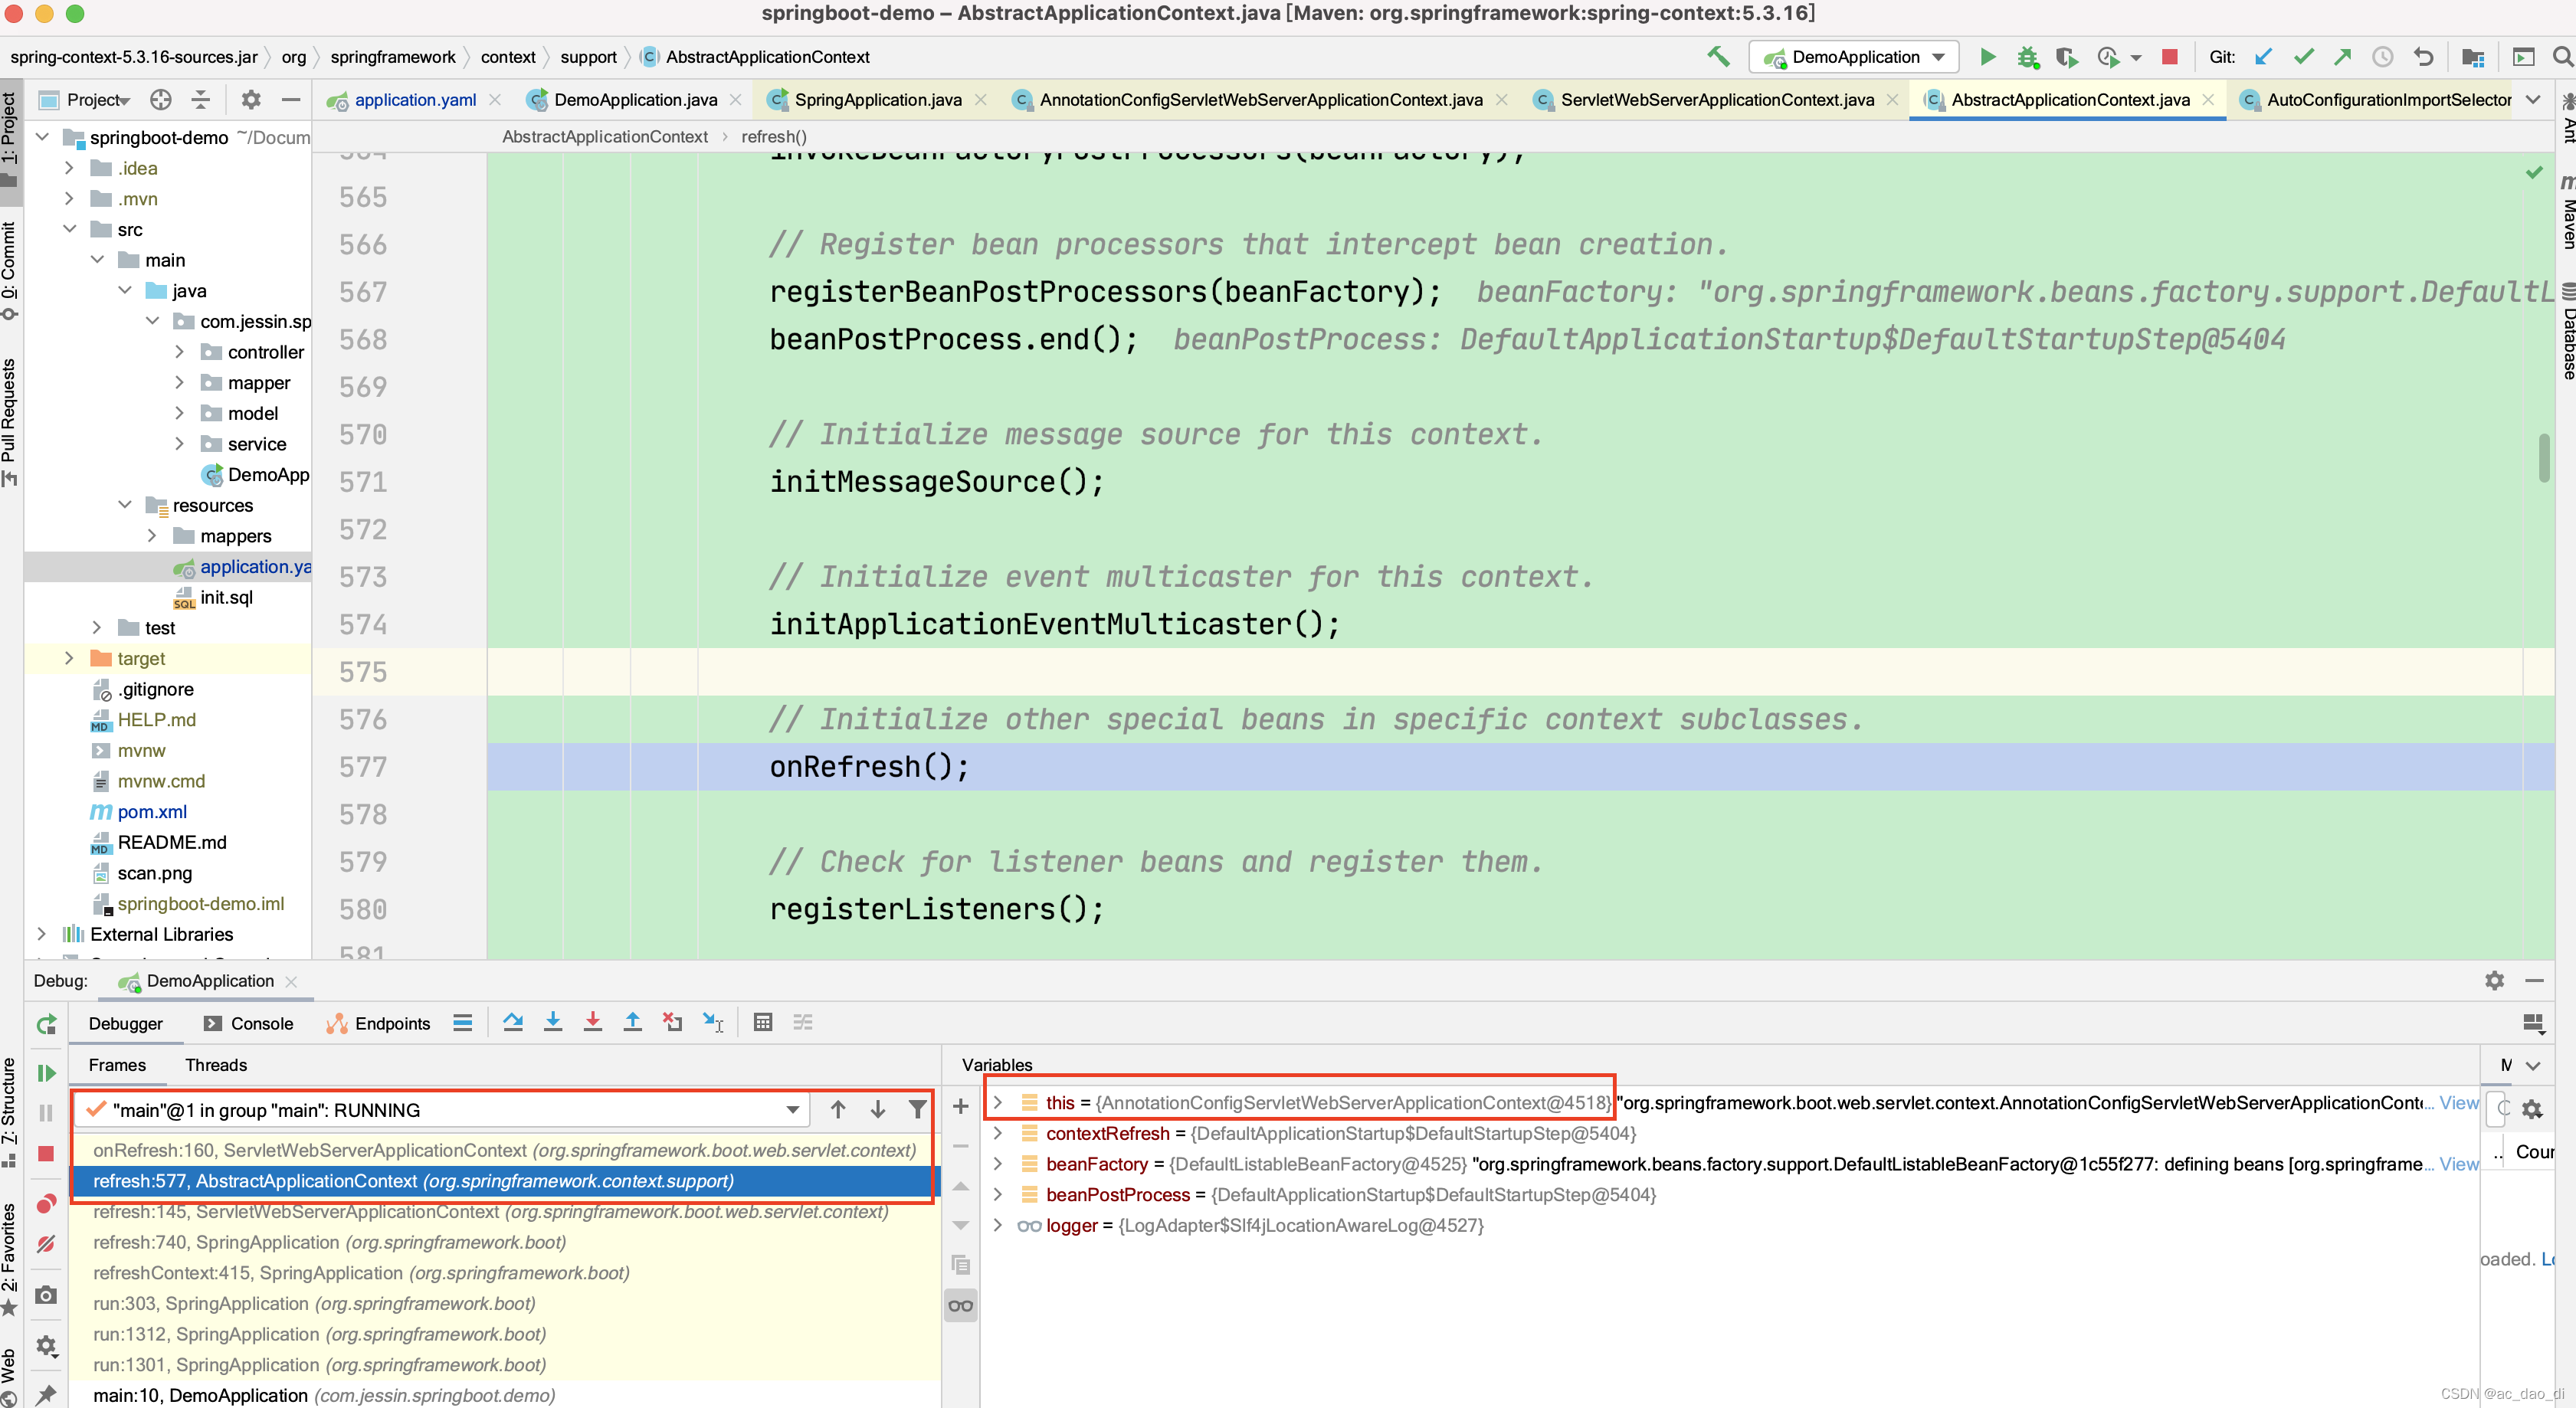Toggle the glasses watches view button
This screenshot has height=1408, width=2576.
coord(960,1305)
